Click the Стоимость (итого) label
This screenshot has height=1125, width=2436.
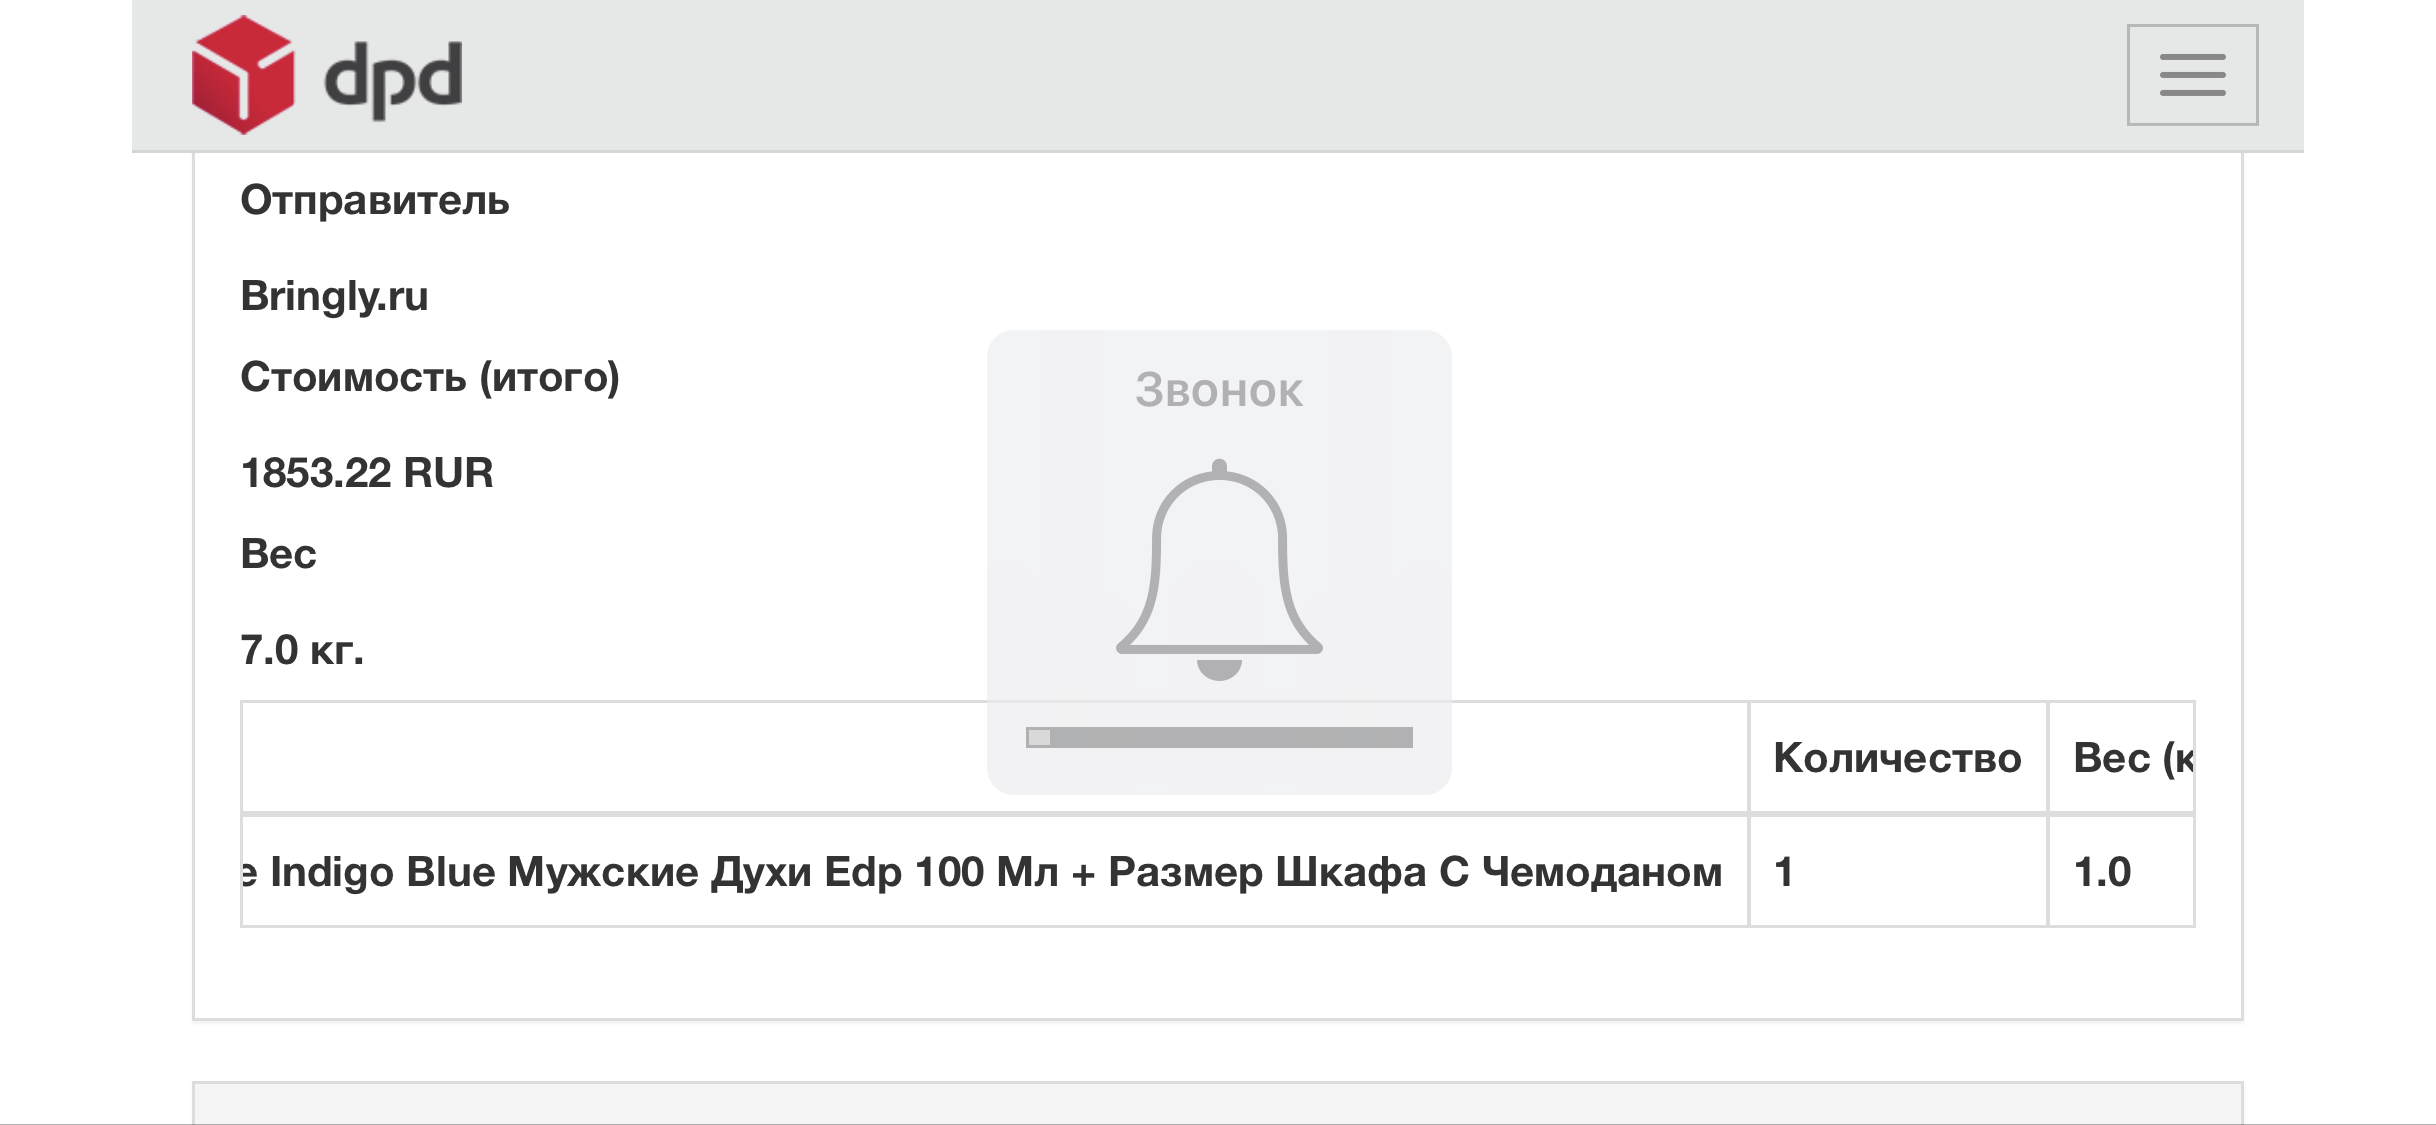pyautogui.click(x=430, y=378)
